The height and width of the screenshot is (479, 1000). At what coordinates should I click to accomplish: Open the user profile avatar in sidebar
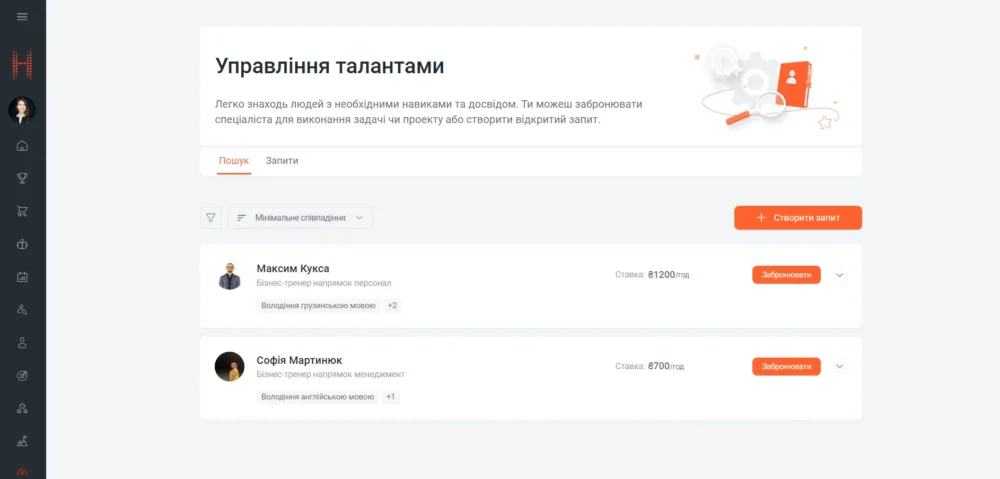tap(22, 110)
